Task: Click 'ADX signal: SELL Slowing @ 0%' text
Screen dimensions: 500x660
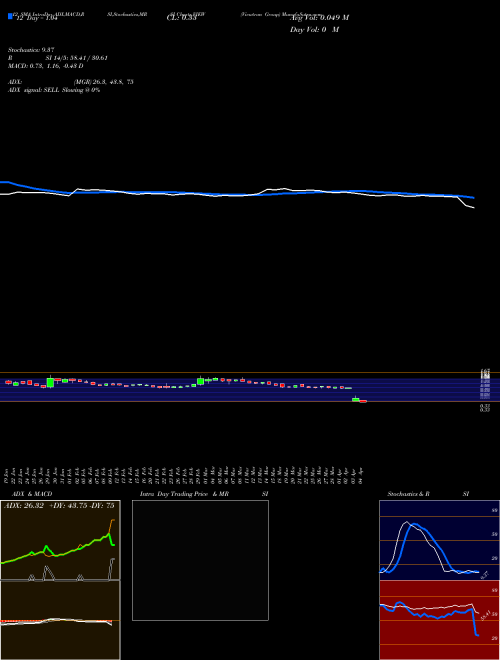Action: [54, 90]
